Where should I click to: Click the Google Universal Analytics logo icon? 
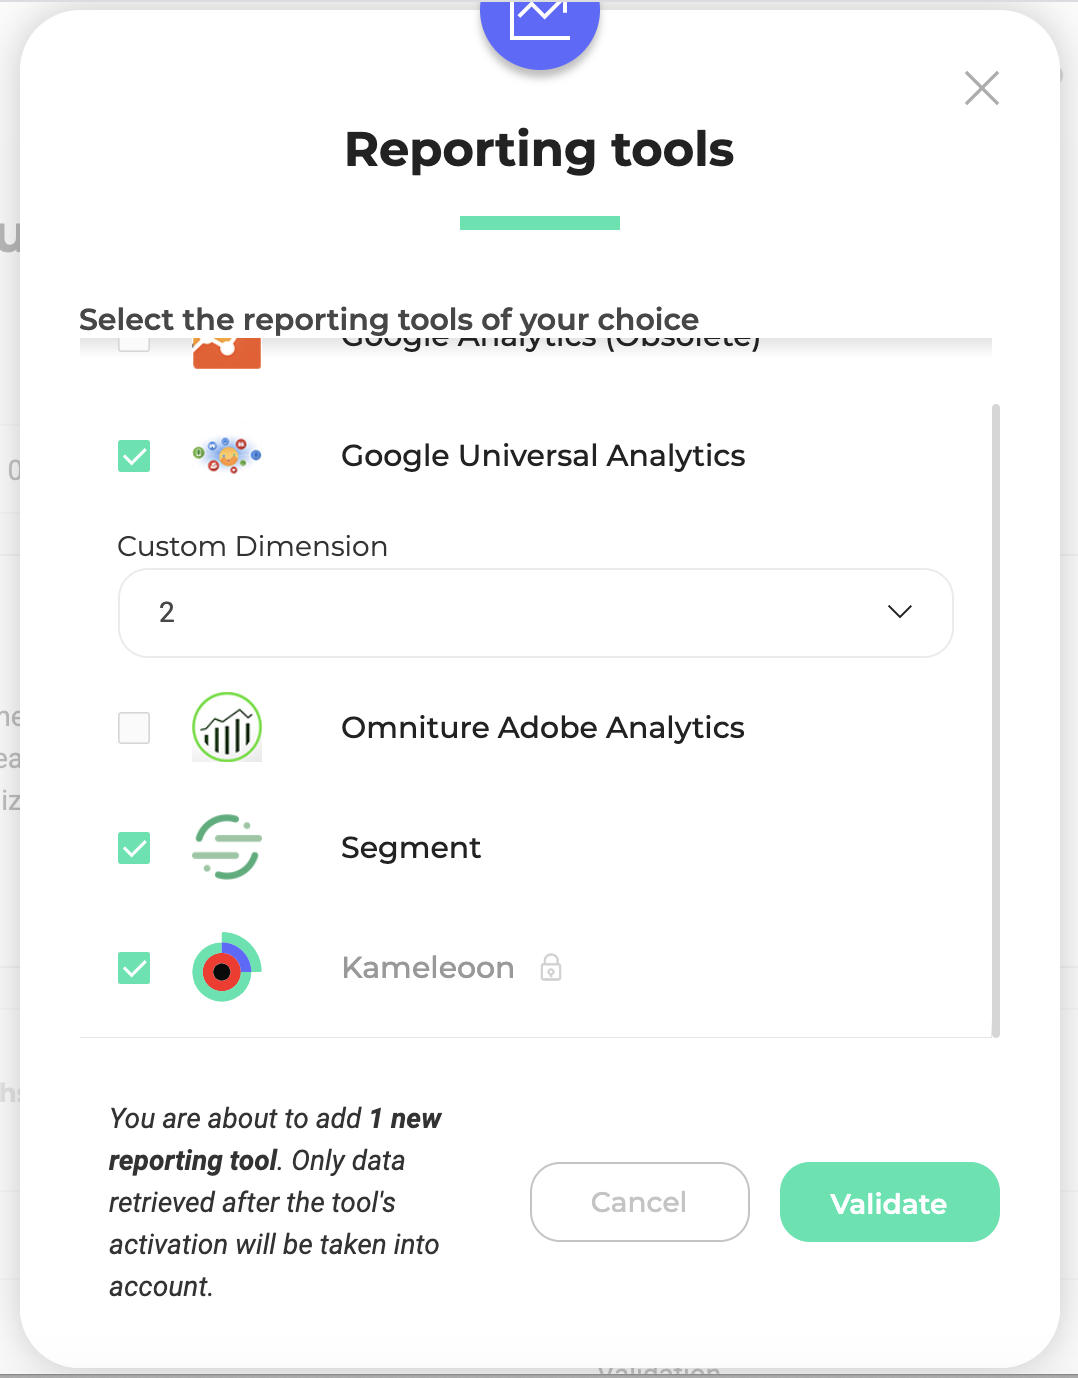coord(227,456)
